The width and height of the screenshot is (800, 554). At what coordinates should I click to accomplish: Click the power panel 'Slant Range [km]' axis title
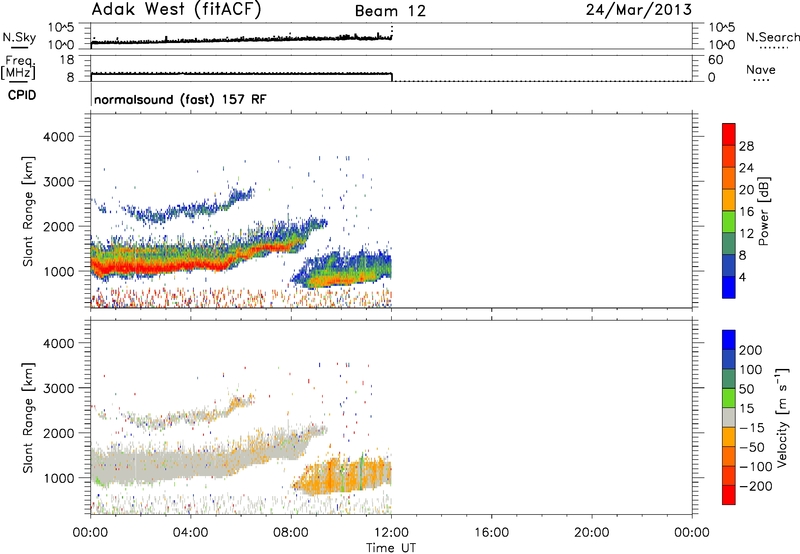tap(28, 211)
